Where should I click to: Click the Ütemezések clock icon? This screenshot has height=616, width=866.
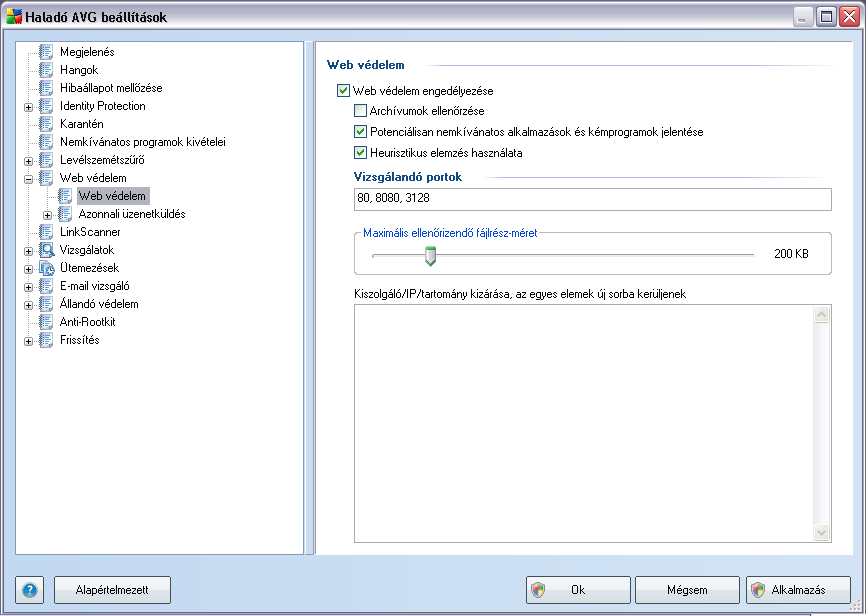[46, 268]
